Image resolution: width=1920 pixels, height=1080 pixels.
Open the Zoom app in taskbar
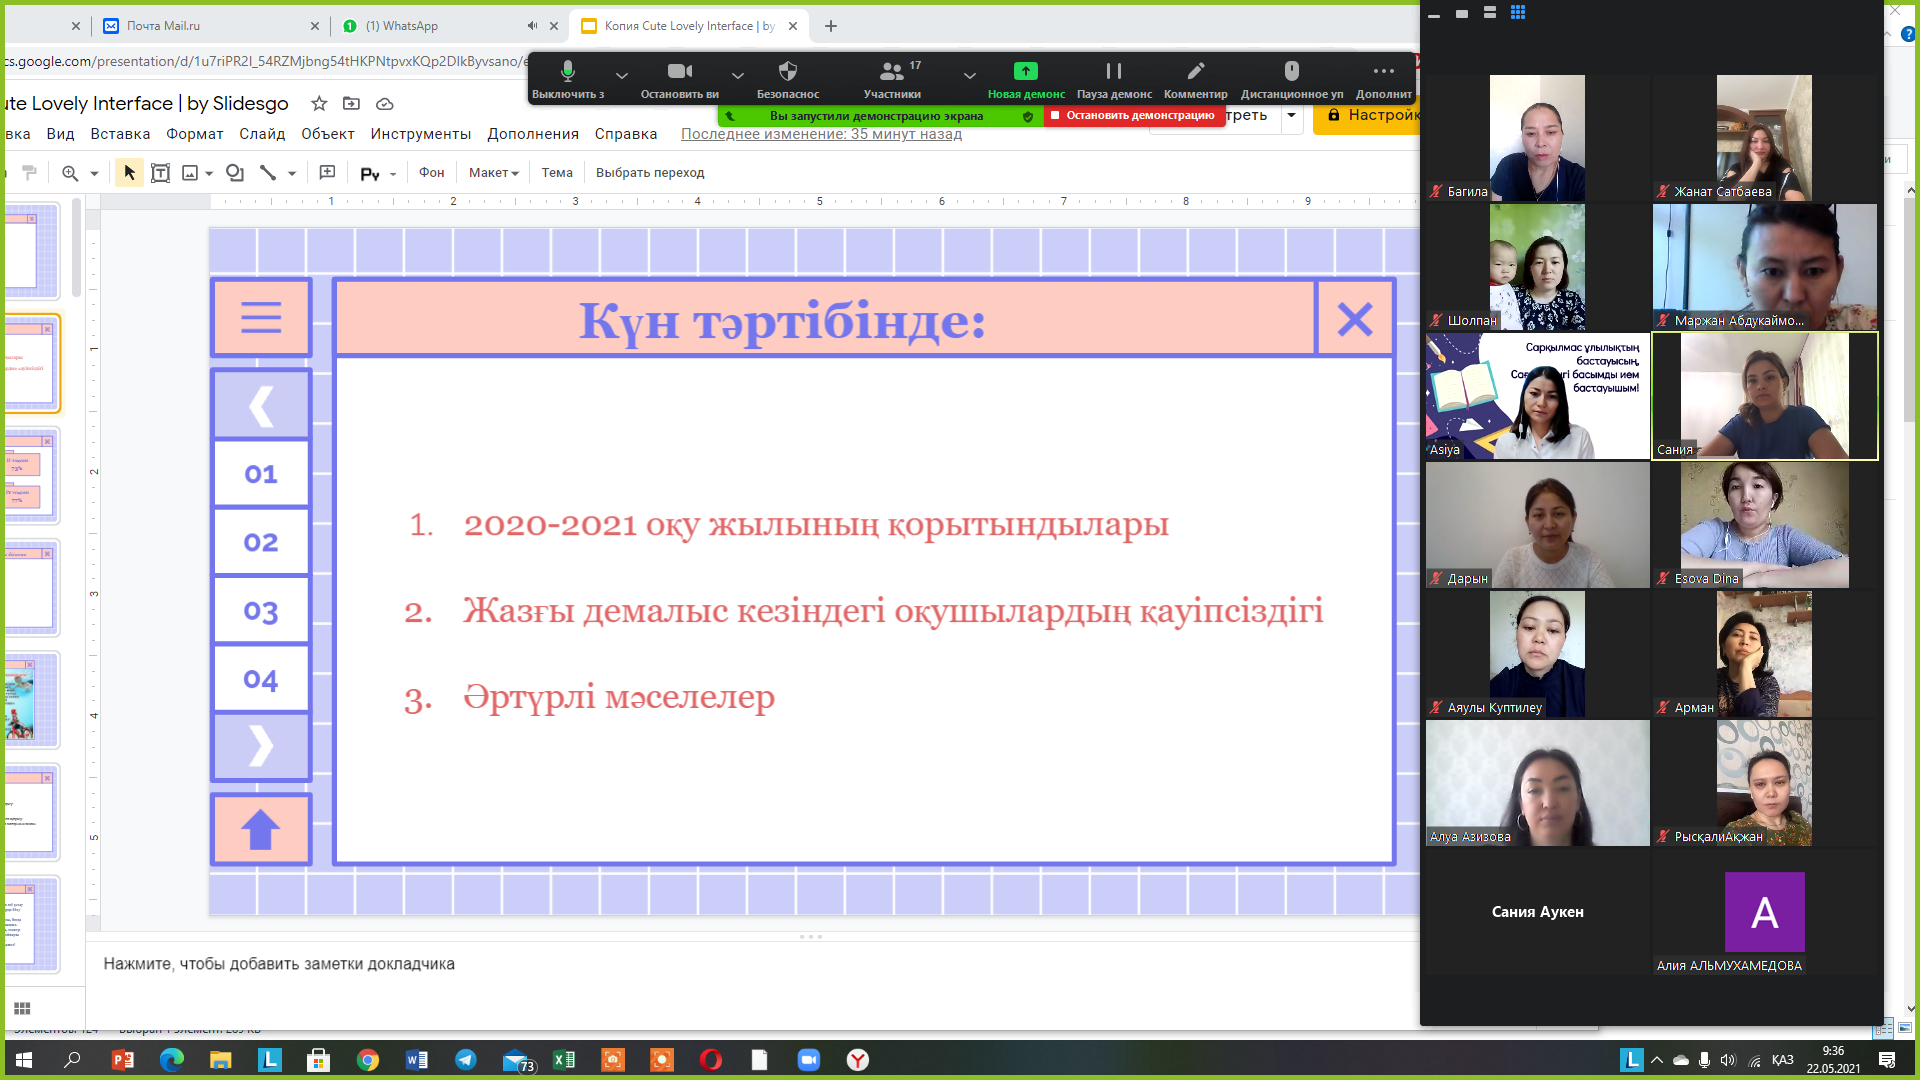click(x=808, y=1060)
